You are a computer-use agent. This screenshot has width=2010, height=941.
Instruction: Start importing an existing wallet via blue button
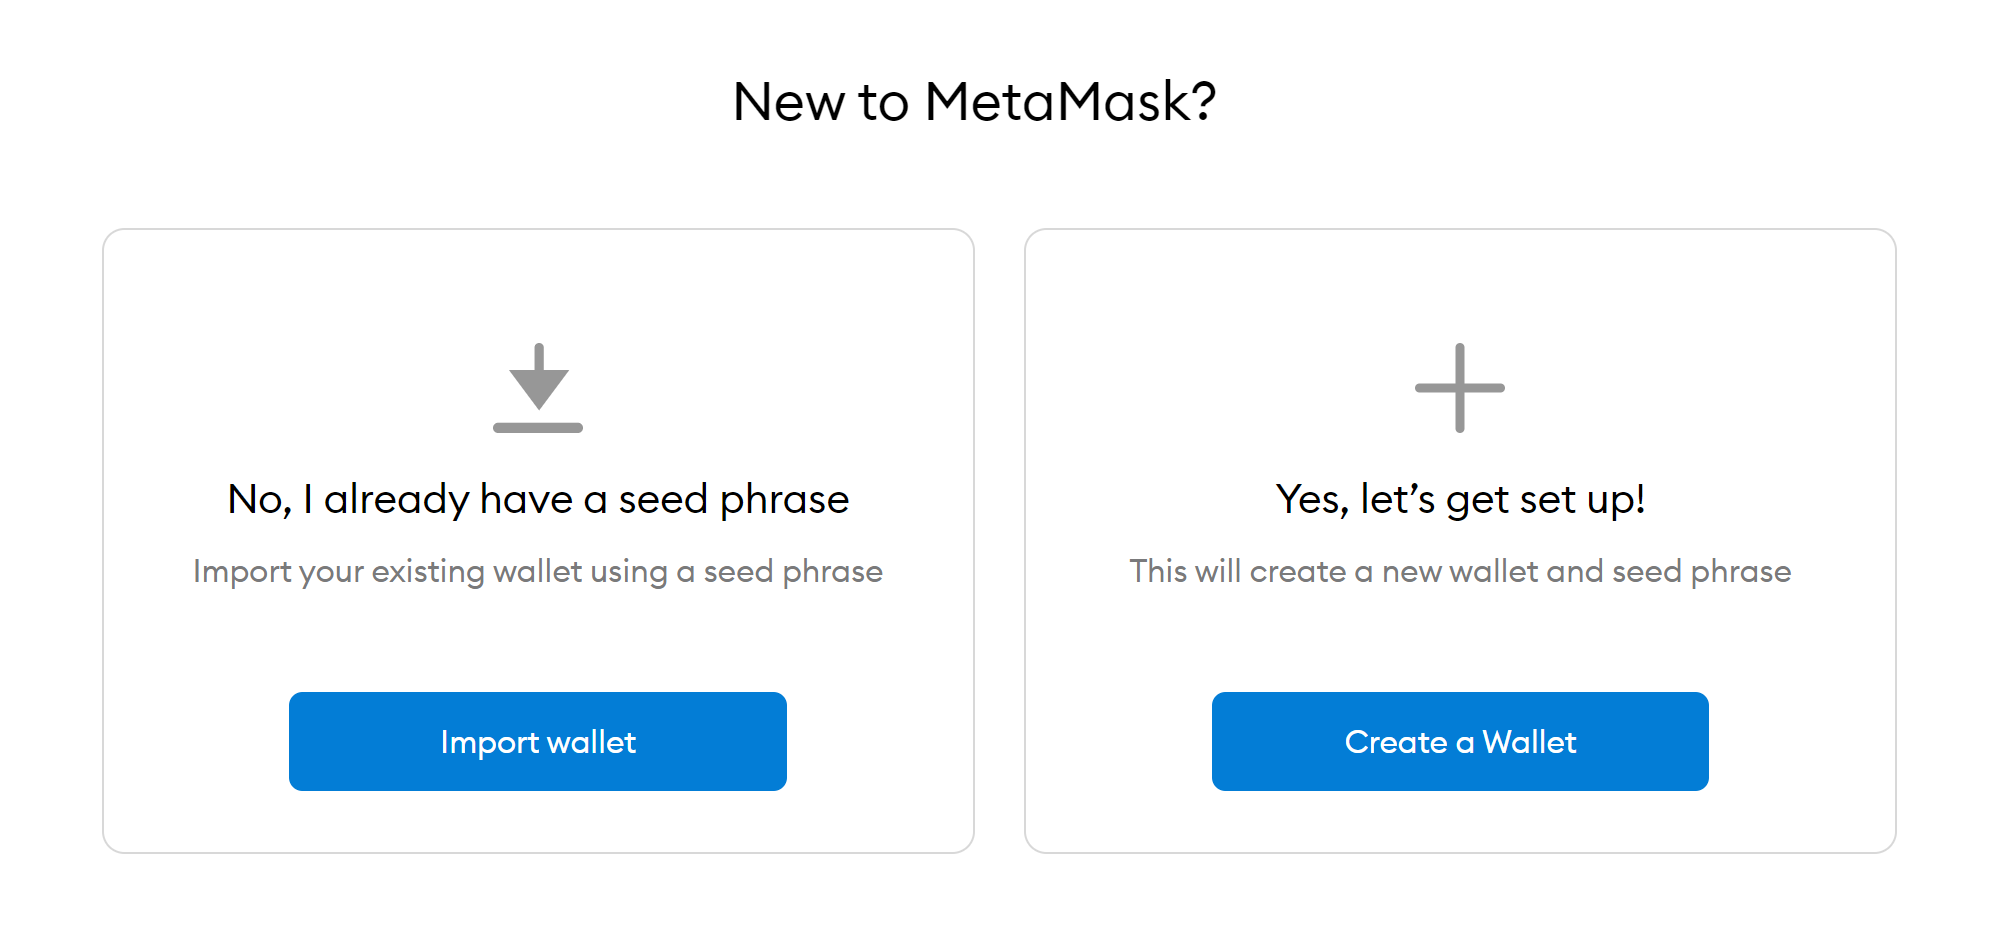(538, 741)
